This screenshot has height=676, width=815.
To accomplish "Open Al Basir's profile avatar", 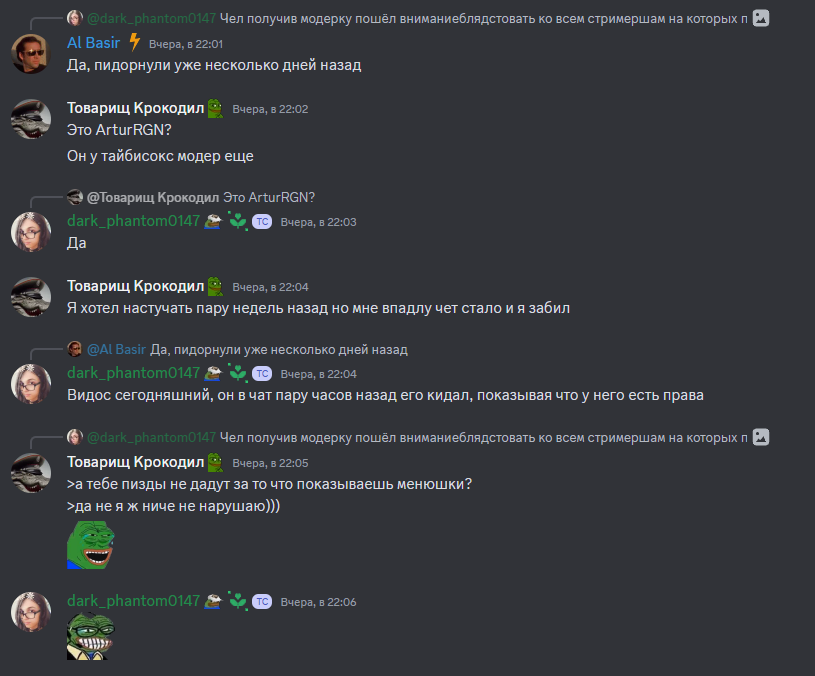I will tap(31, 54).
